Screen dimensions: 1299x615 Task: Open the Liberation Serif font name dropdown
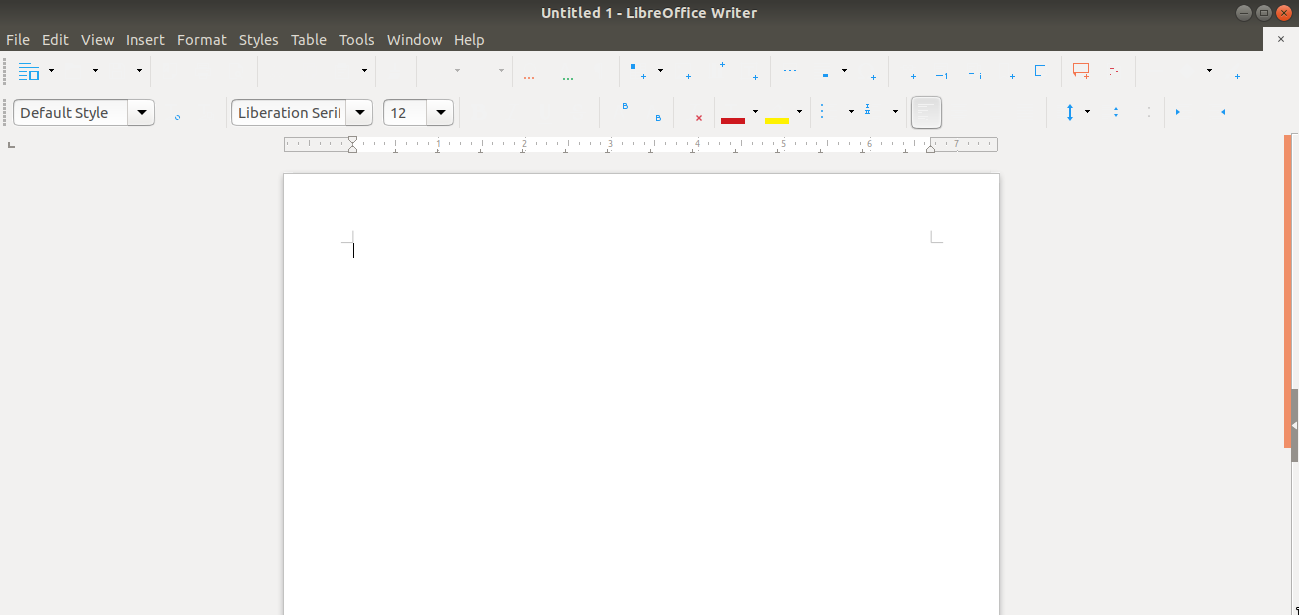[x=359, y=112]
